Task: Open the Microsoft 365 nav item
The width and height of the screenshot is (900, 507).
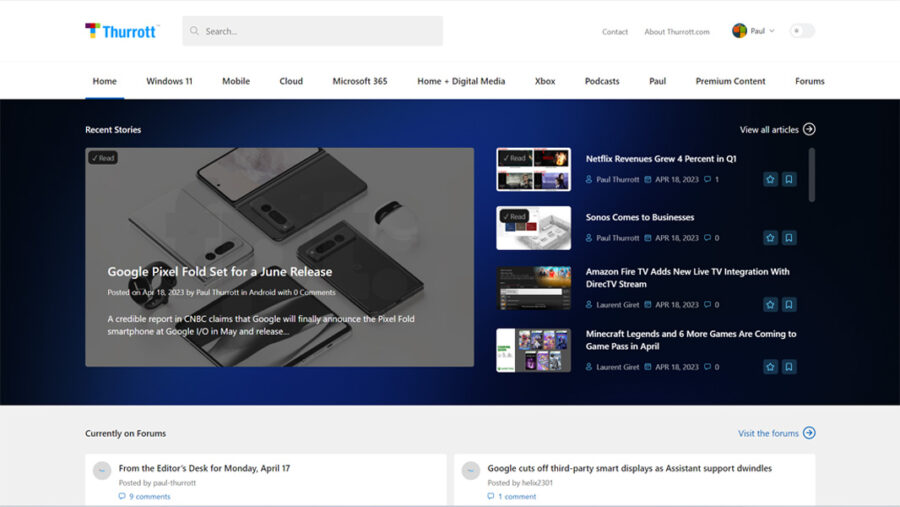Action: pos(359,81)
